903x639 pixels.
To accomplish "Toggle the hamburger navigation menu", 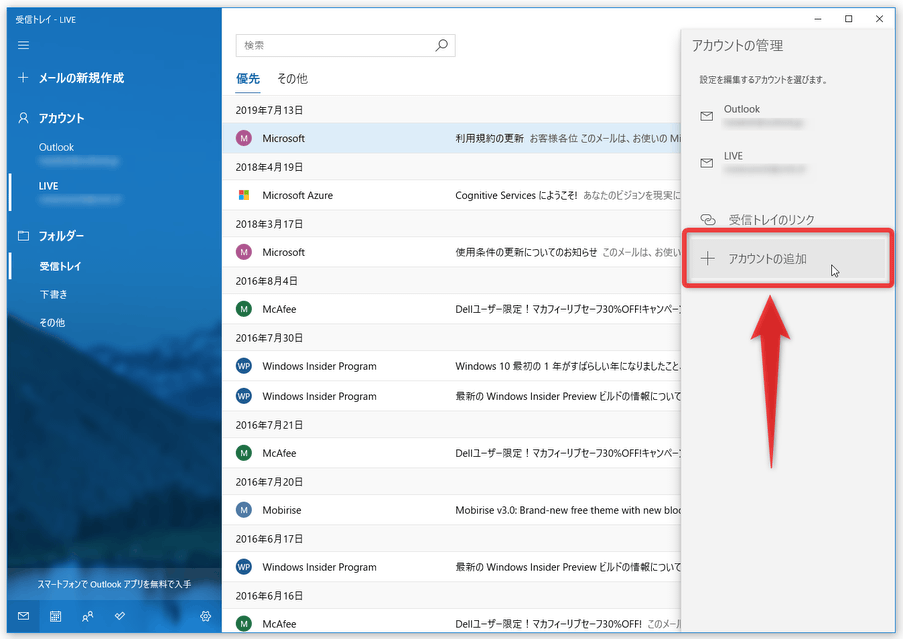I will click(23, 45).
